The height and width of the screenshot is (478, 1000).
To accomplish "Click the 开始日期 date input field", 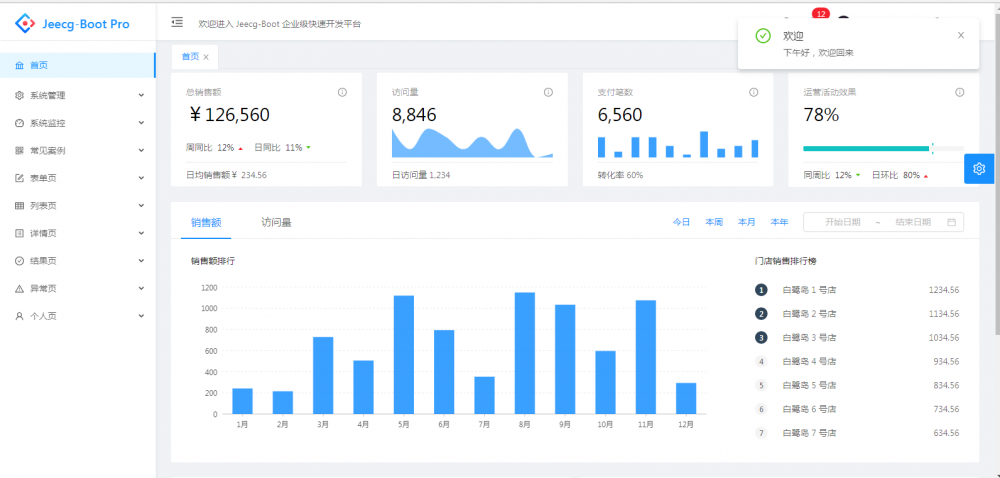I will click(842, 222).
